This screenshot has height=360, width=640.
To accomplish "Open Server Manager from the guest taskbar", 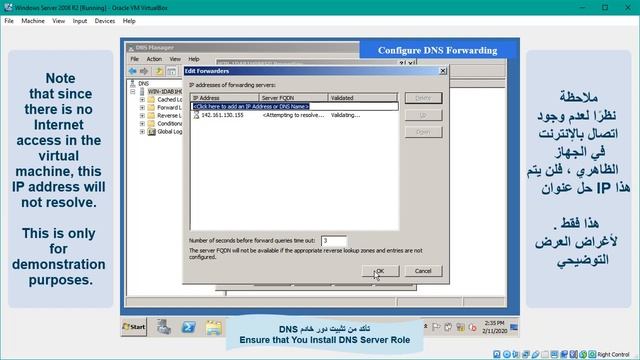I will pos(164,327).
